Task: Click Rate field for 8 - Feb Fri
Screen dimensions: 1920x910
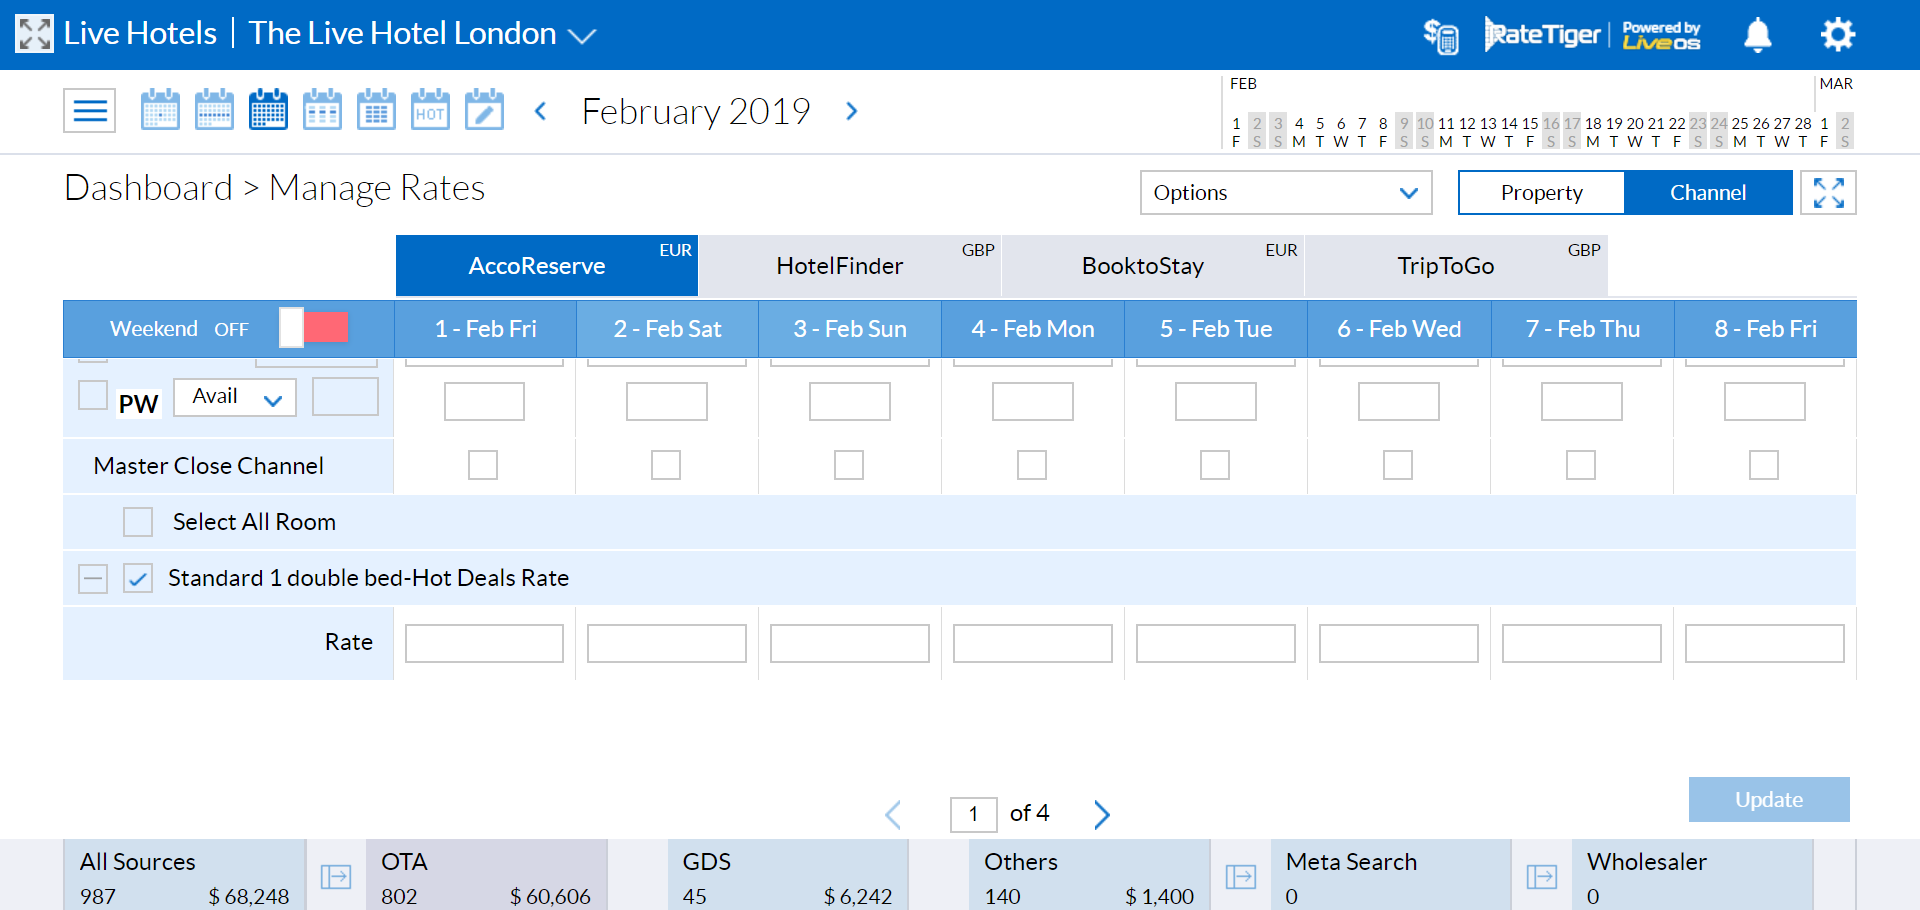Action: coord(1765,643)
